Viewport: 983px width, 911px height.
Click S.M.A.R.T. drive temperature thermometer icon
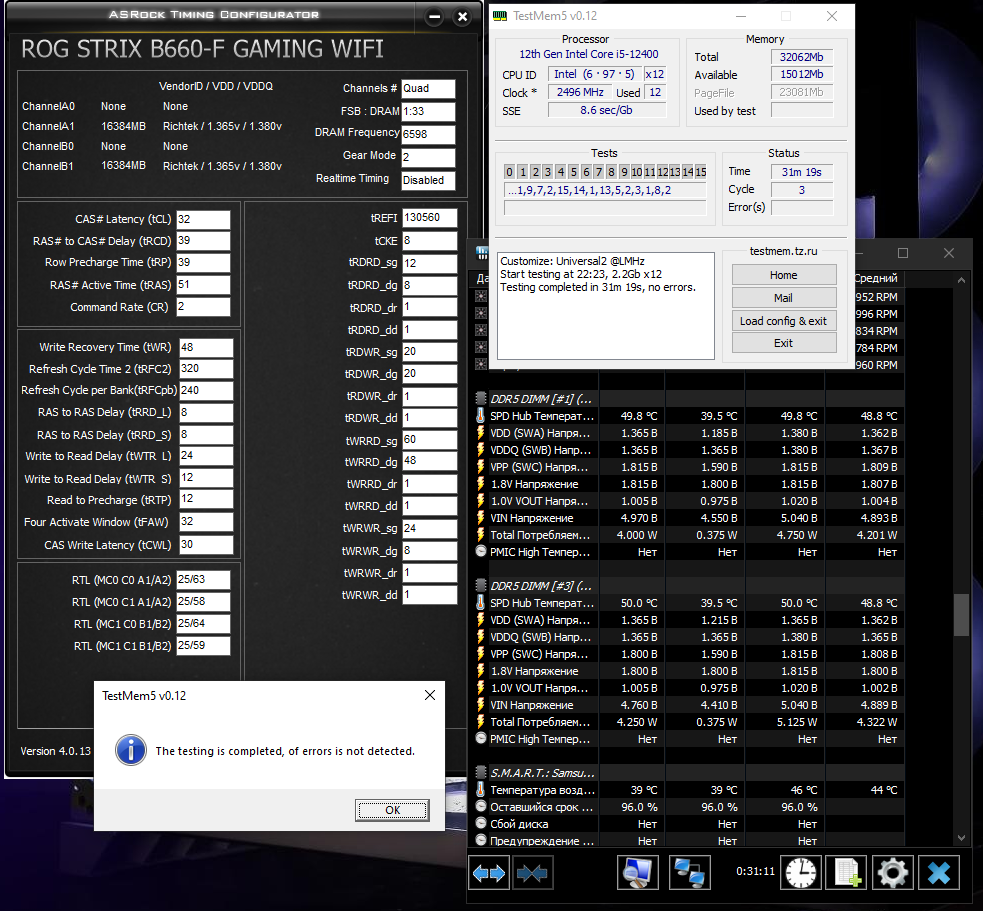[480, 789]
